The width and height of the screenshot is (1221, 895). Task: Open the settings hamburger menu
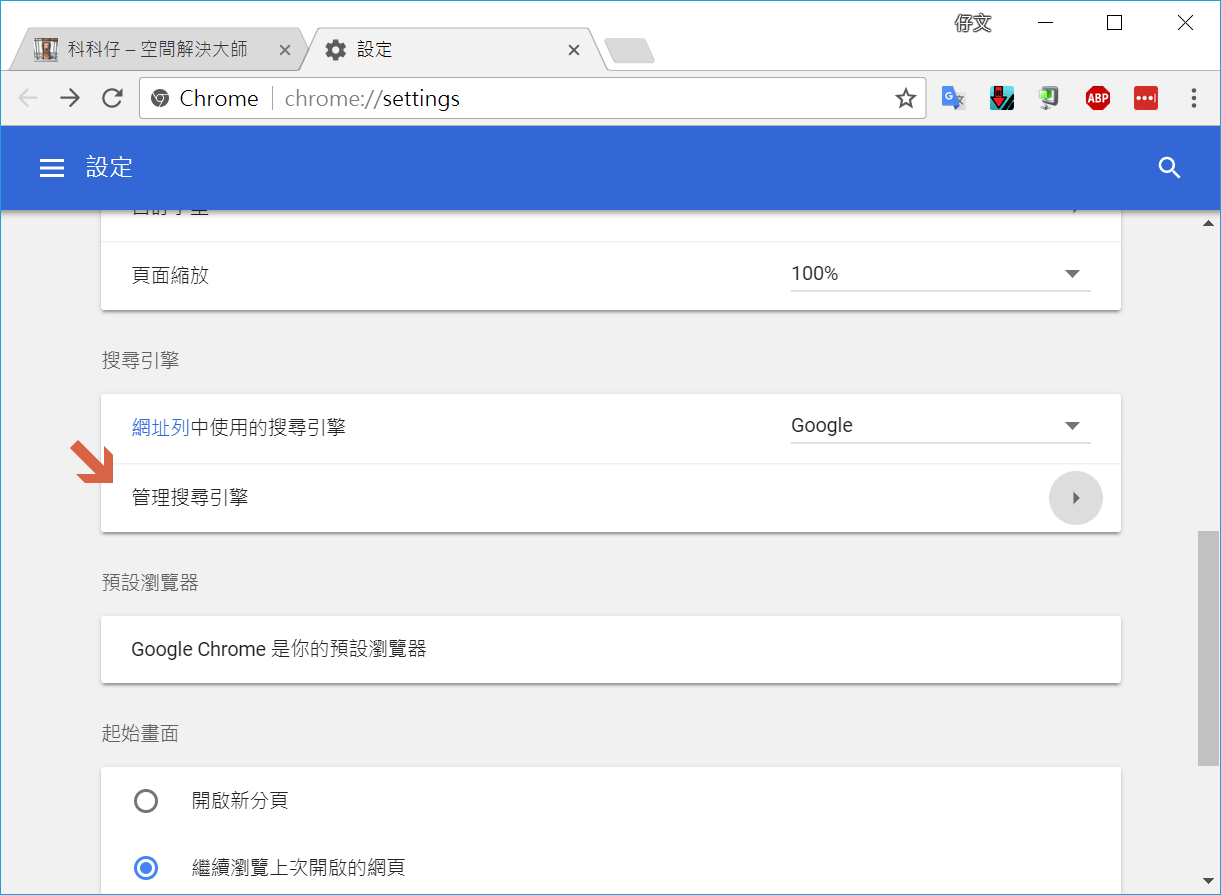51,168
